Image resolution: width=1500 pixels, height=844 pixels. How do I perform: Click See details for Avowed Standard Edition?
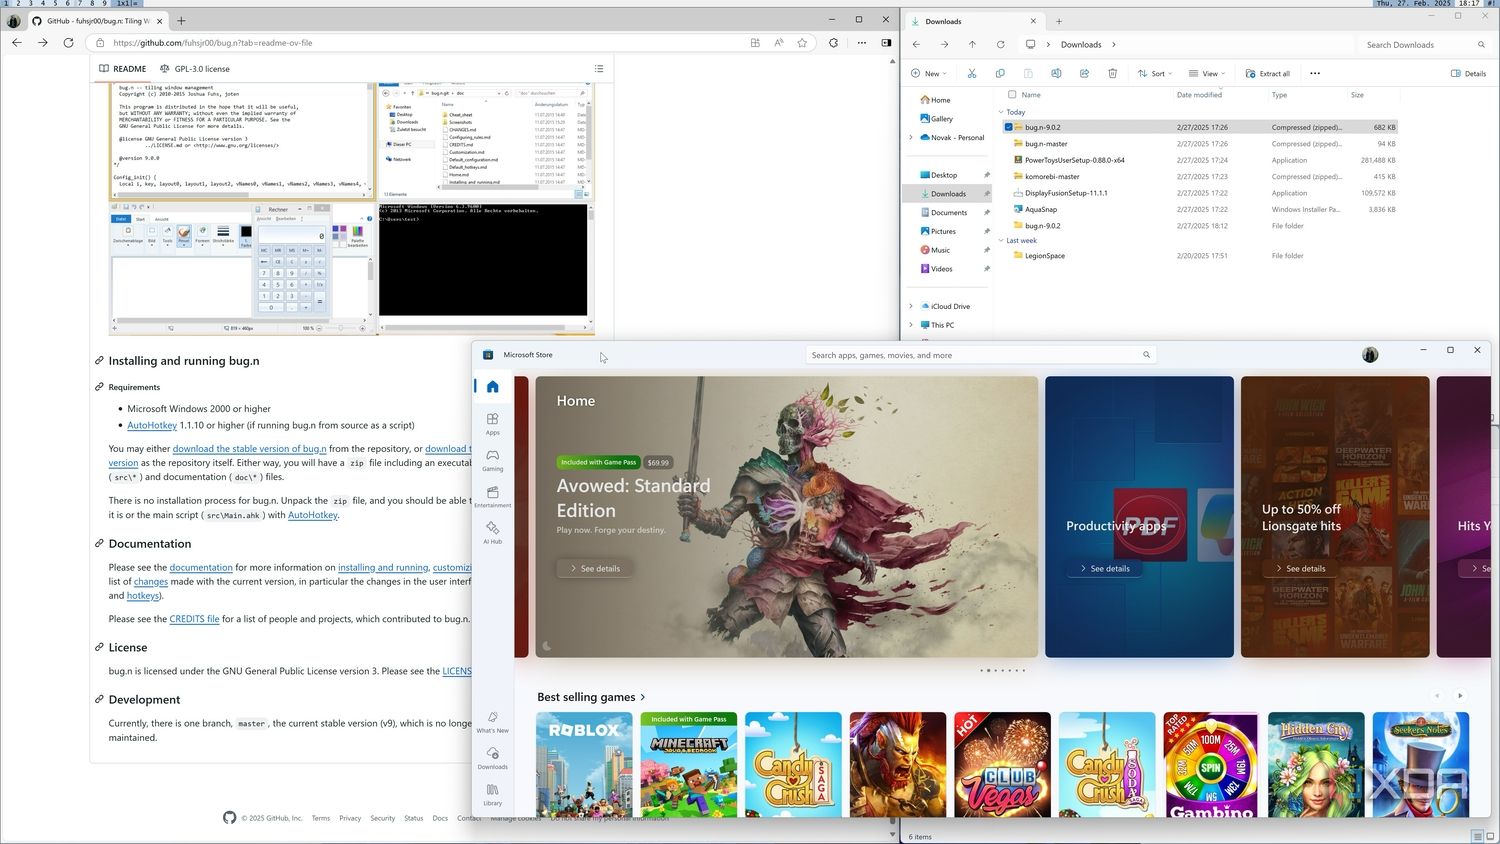595,568
